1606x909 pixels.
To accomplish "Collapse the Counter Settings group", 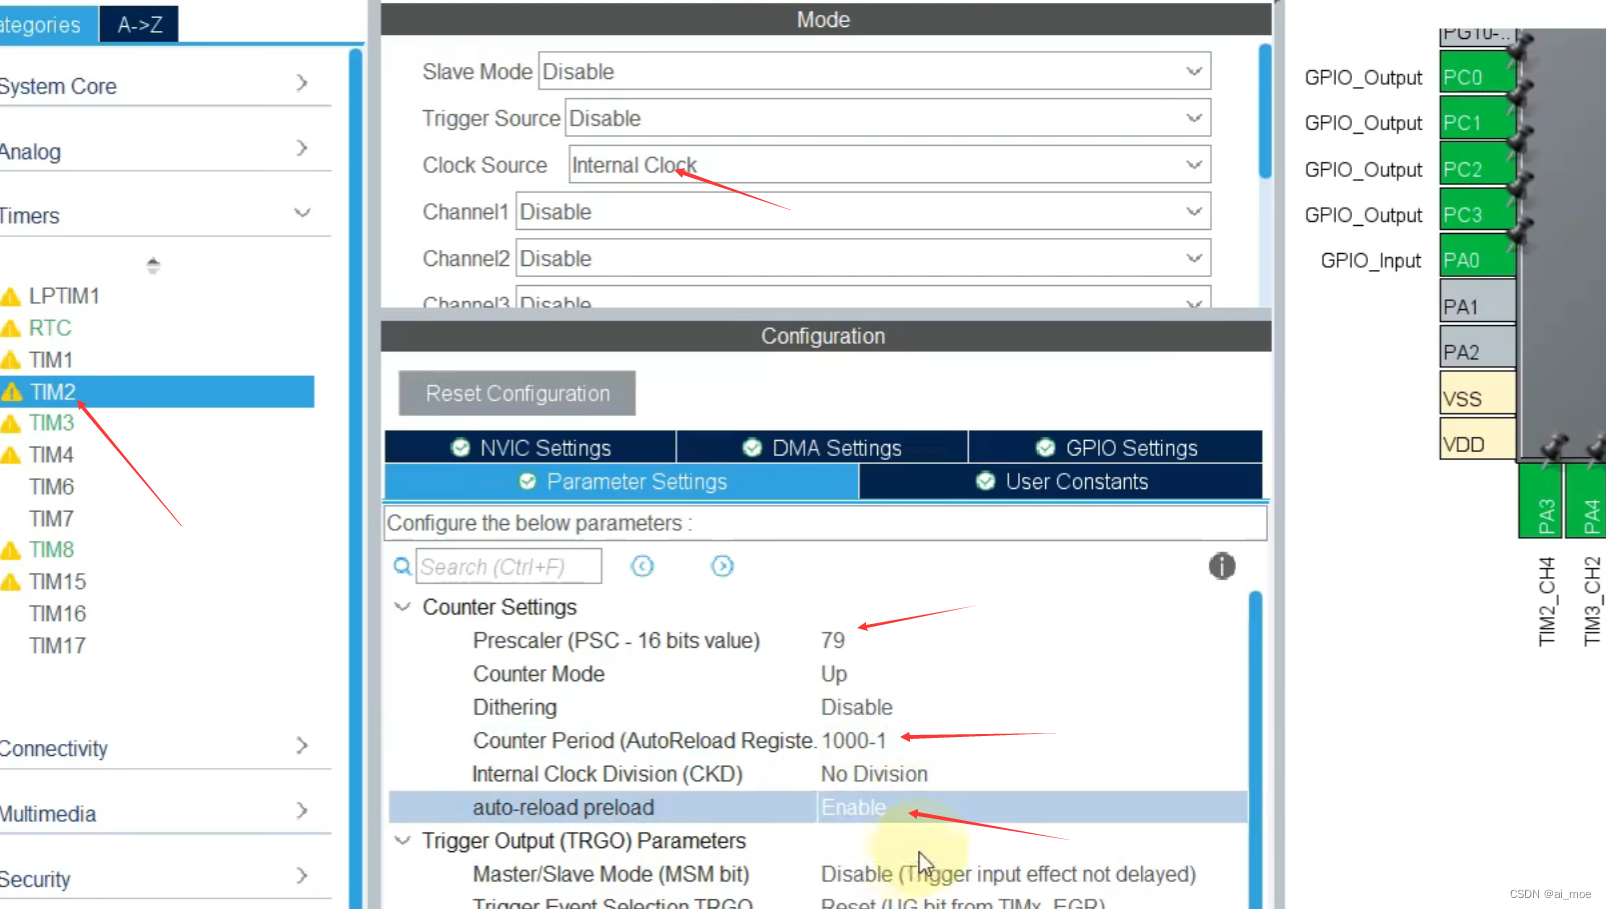I will [x=403, y=607].
